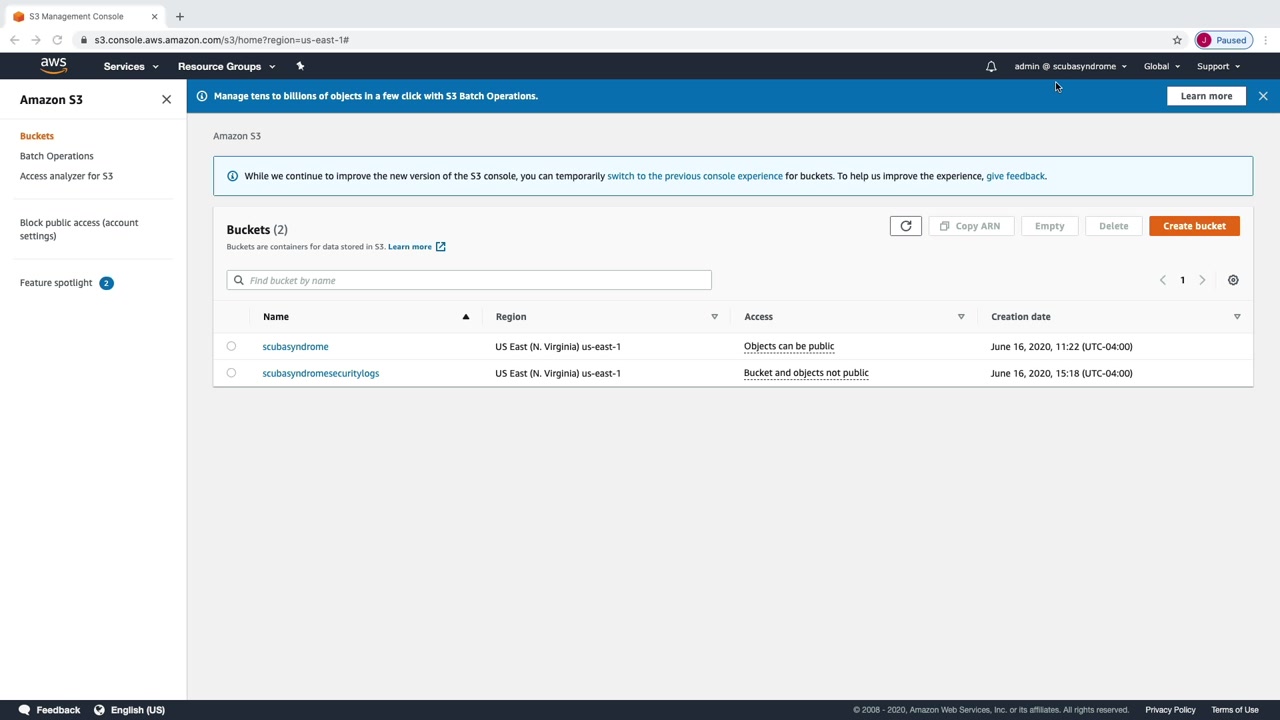Open Feature spotlight in sidebar
Screen dimensions: 1280x720
56,283
